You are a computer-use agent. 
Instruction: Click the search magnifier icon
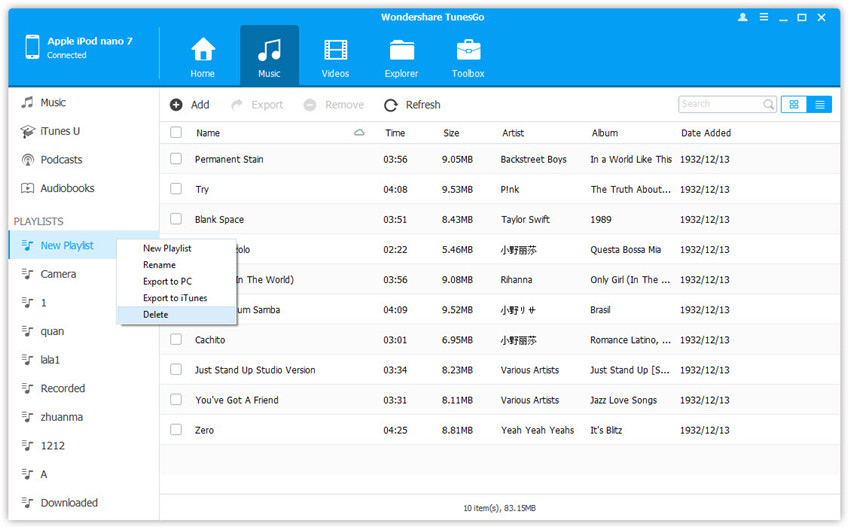(768, 104)
